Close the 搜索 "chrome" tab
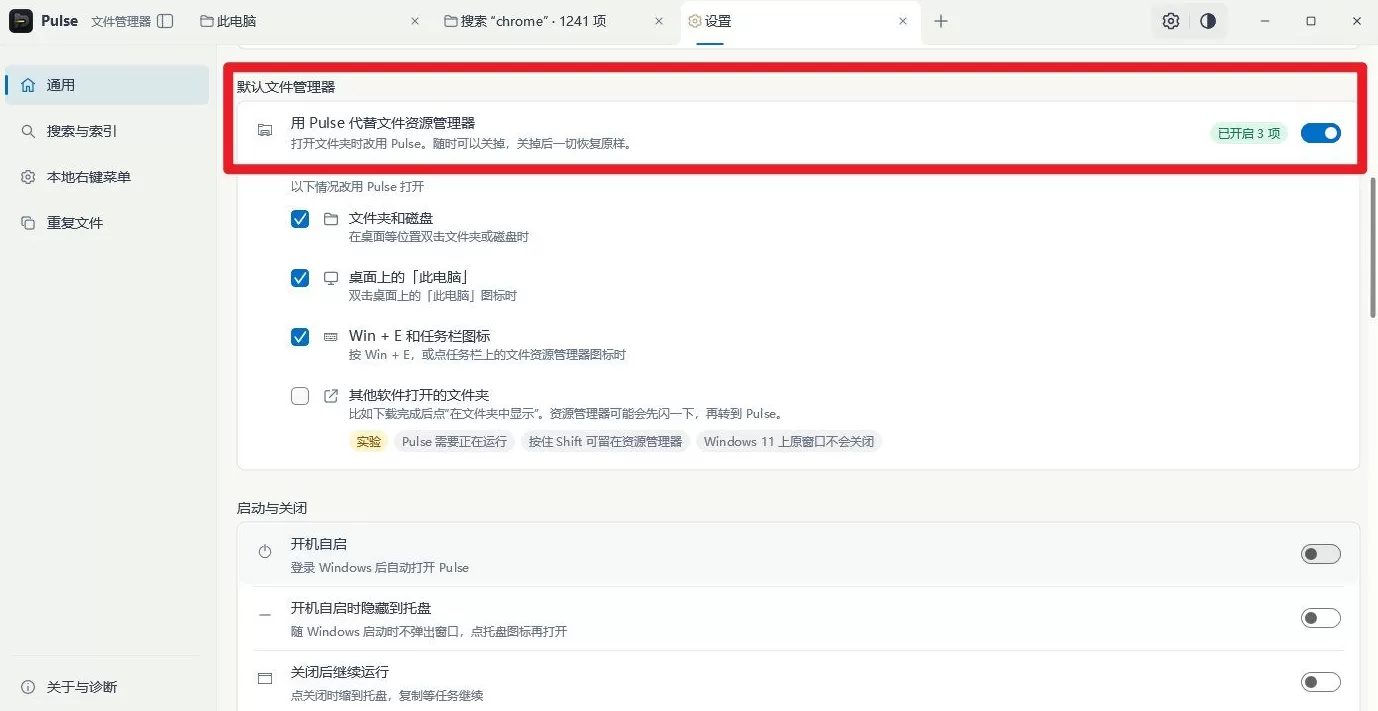Screen dimensions: 1378x711 point(659,21)
